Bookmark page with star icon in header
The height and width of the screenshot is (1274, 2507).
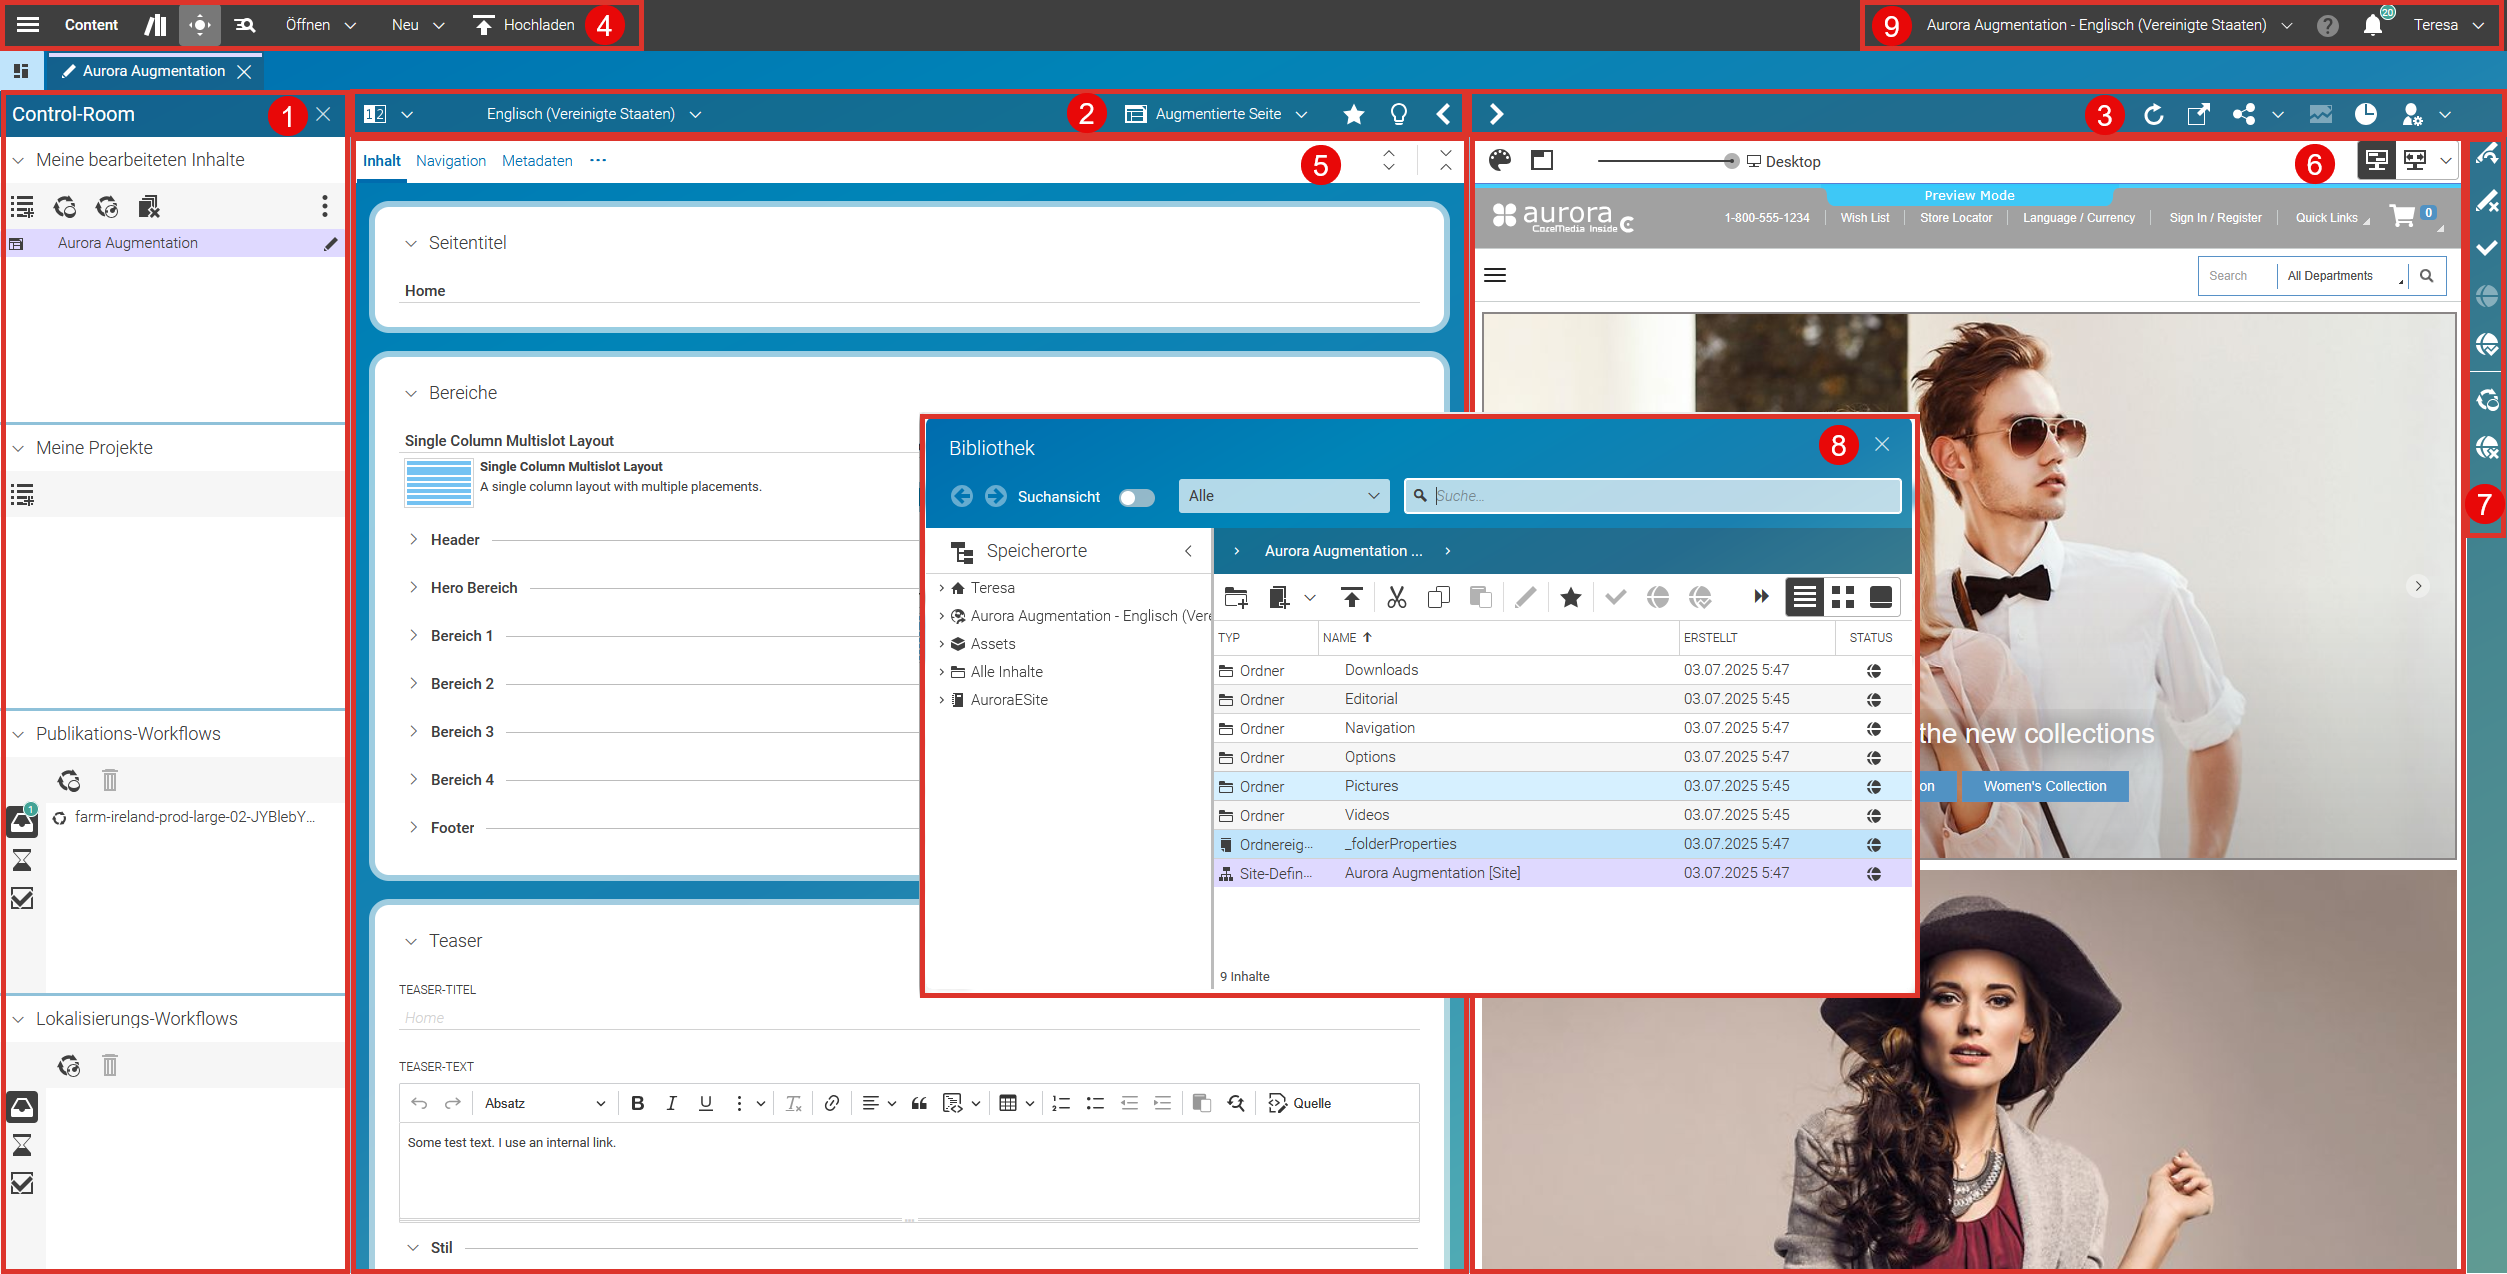pos(1353,114)
